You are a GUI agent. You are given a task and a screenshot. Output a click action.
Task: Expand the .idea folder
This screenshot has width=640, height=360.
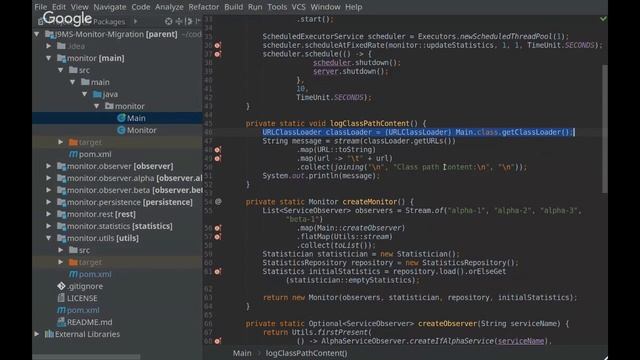[49, 46]
